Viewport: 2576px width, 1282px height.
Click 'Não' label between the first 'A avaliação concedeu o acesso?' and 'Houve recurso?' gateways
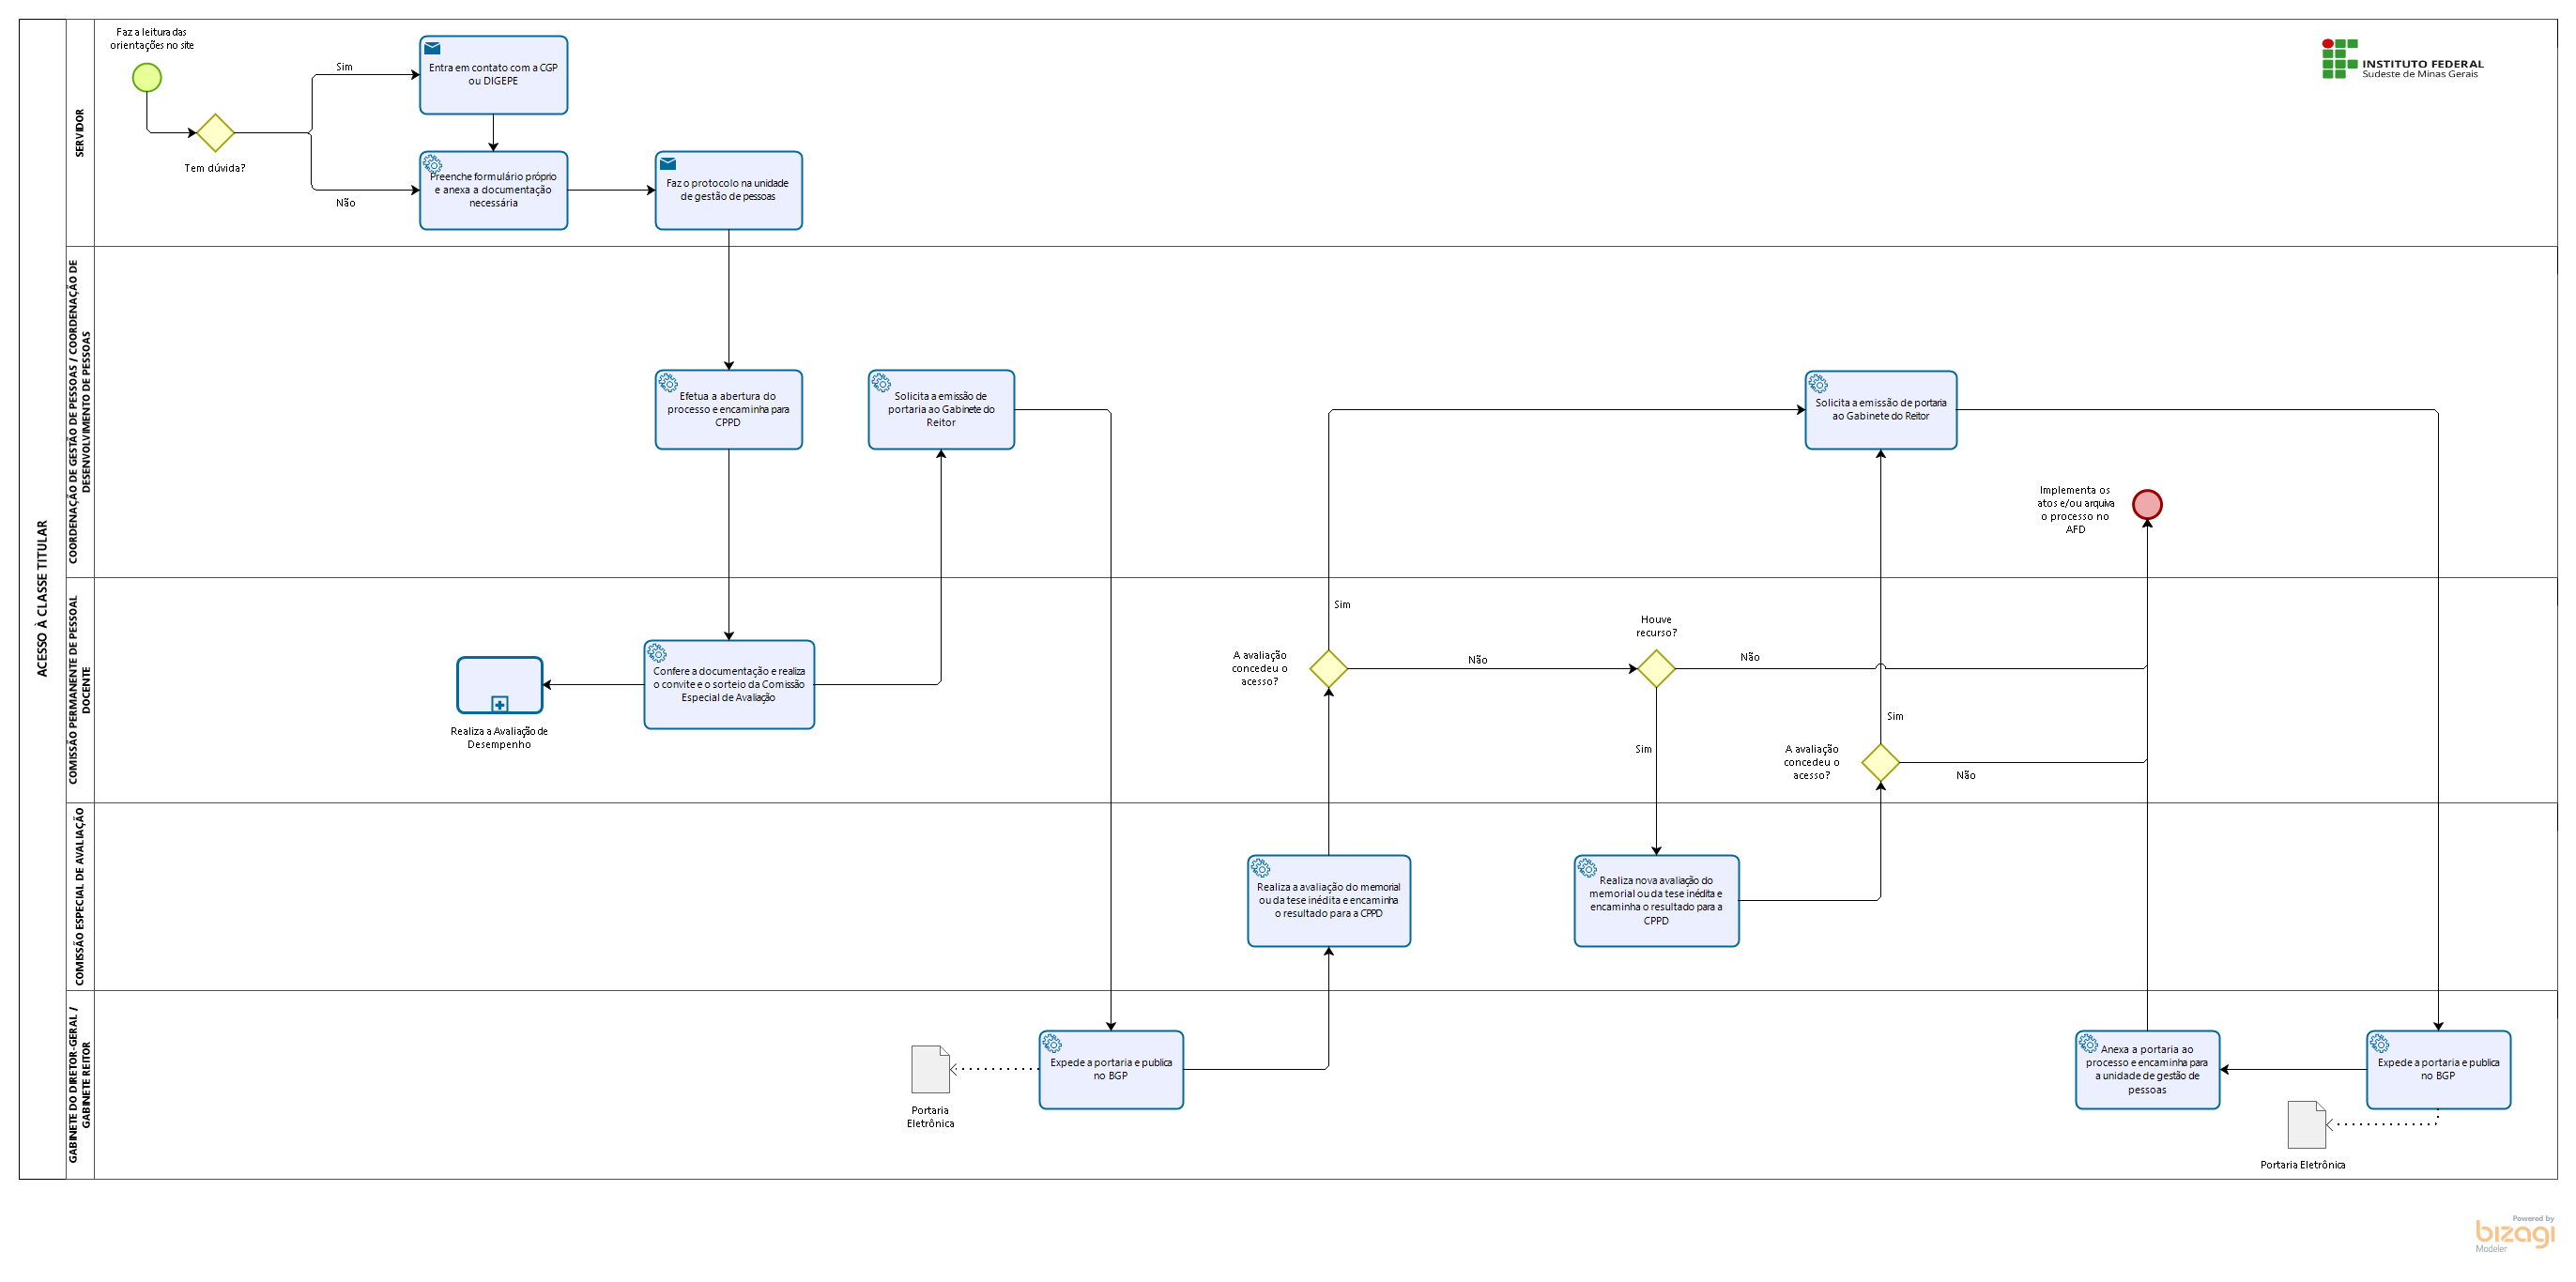point(1477,660)
